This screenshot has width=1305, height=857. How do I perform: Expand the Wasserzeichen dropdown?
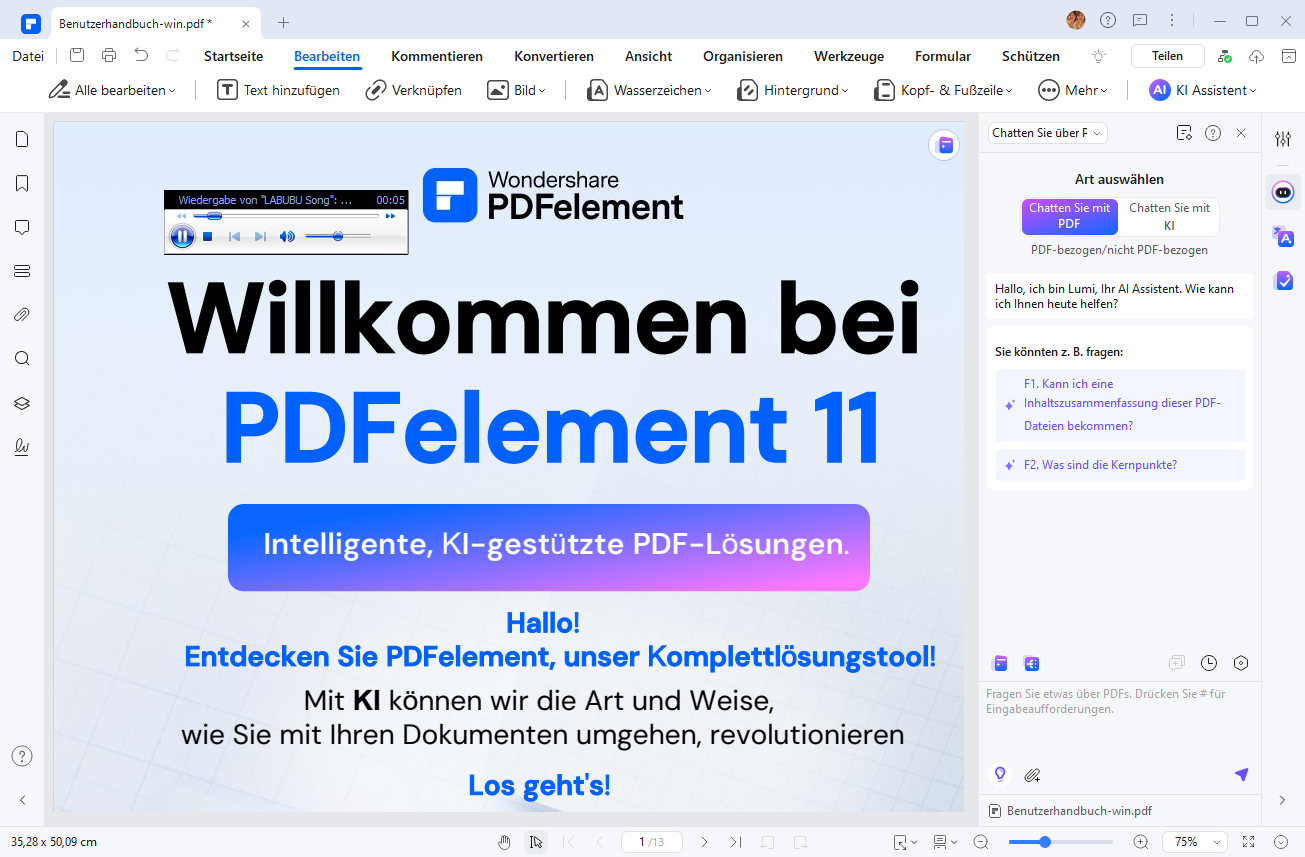click(649, 90)
